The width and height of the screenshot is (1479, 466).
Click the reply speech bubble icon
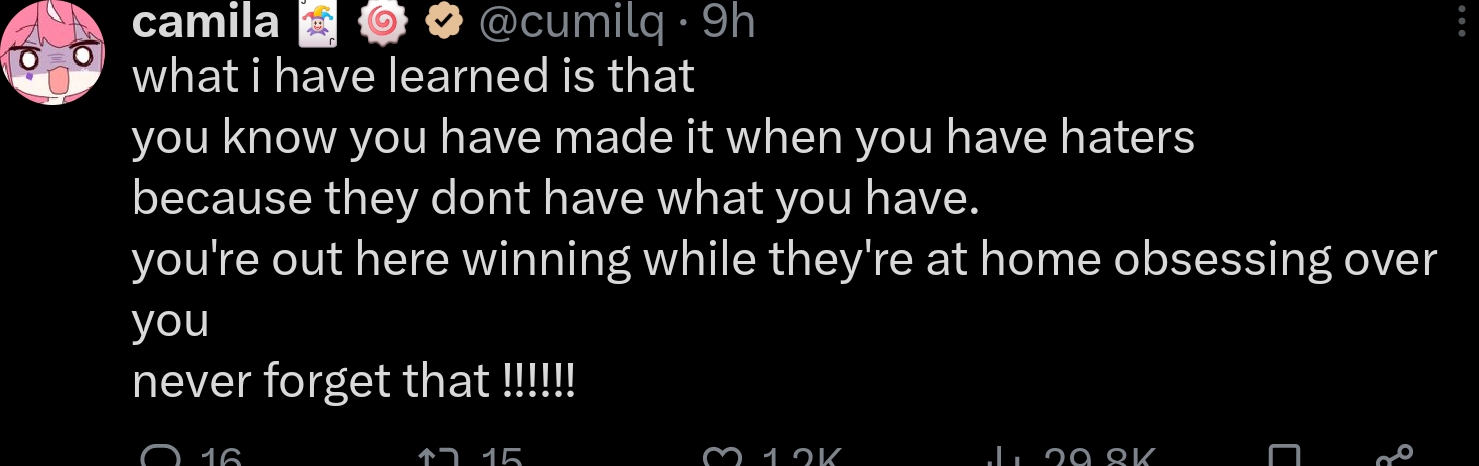coord(158,458)
